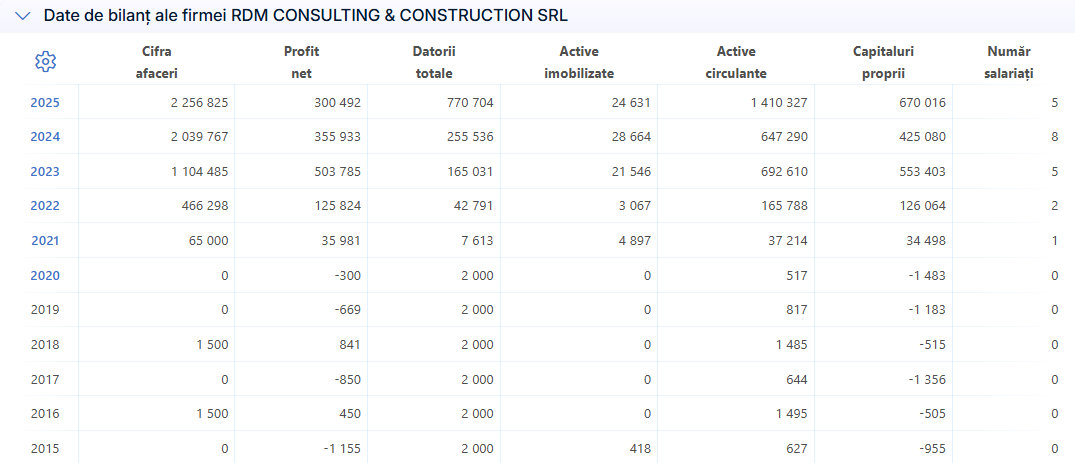The width and height of the screenshot is (1075, 463).
Task: Collapse the balance sheet data section chevron
Action: pos(23,16)
